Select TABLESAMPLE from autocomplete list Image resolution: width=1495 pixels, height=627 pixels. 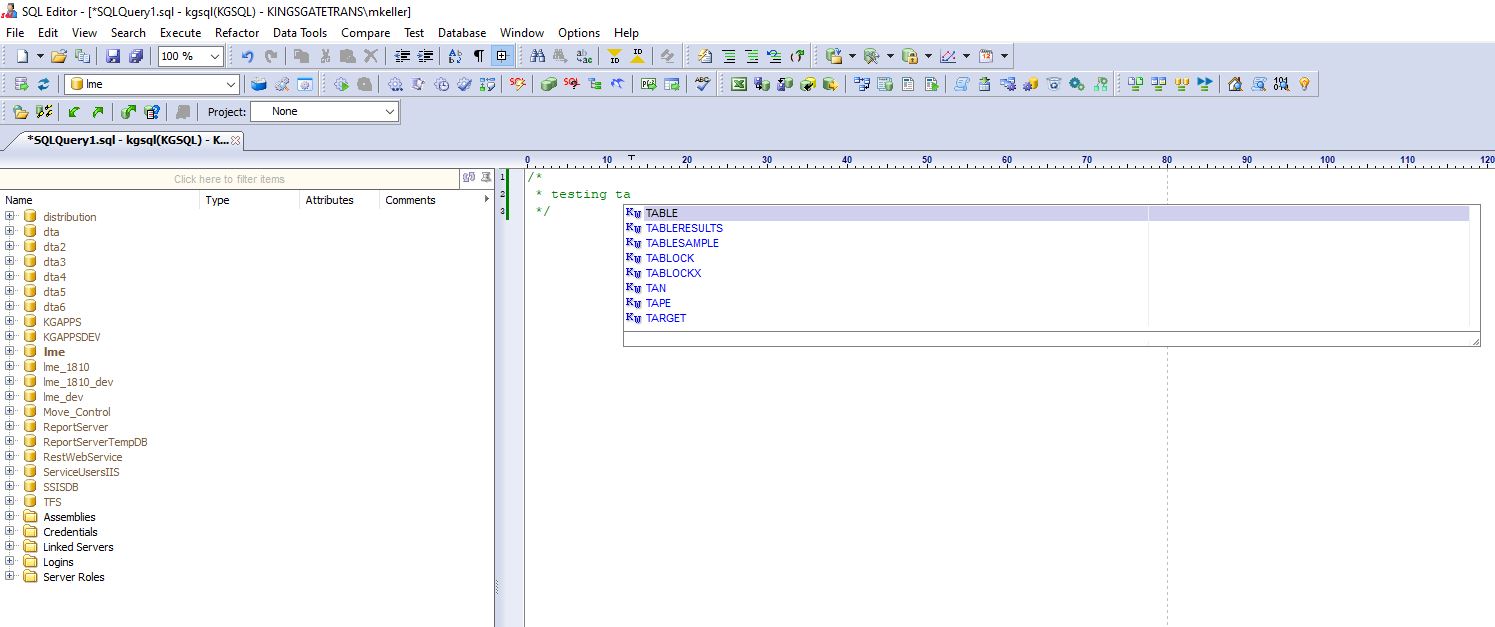[x=682, y=243]
